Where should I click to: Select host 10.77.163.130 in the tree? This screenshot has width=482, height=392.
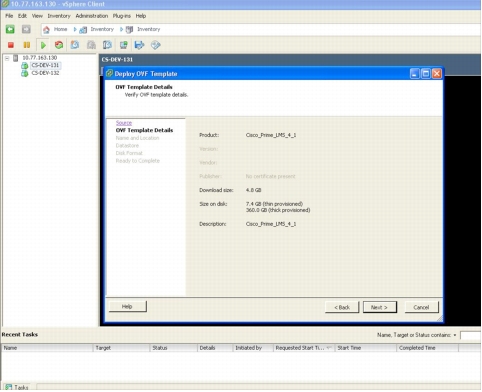pyautogui.click(x=39, y=58)
